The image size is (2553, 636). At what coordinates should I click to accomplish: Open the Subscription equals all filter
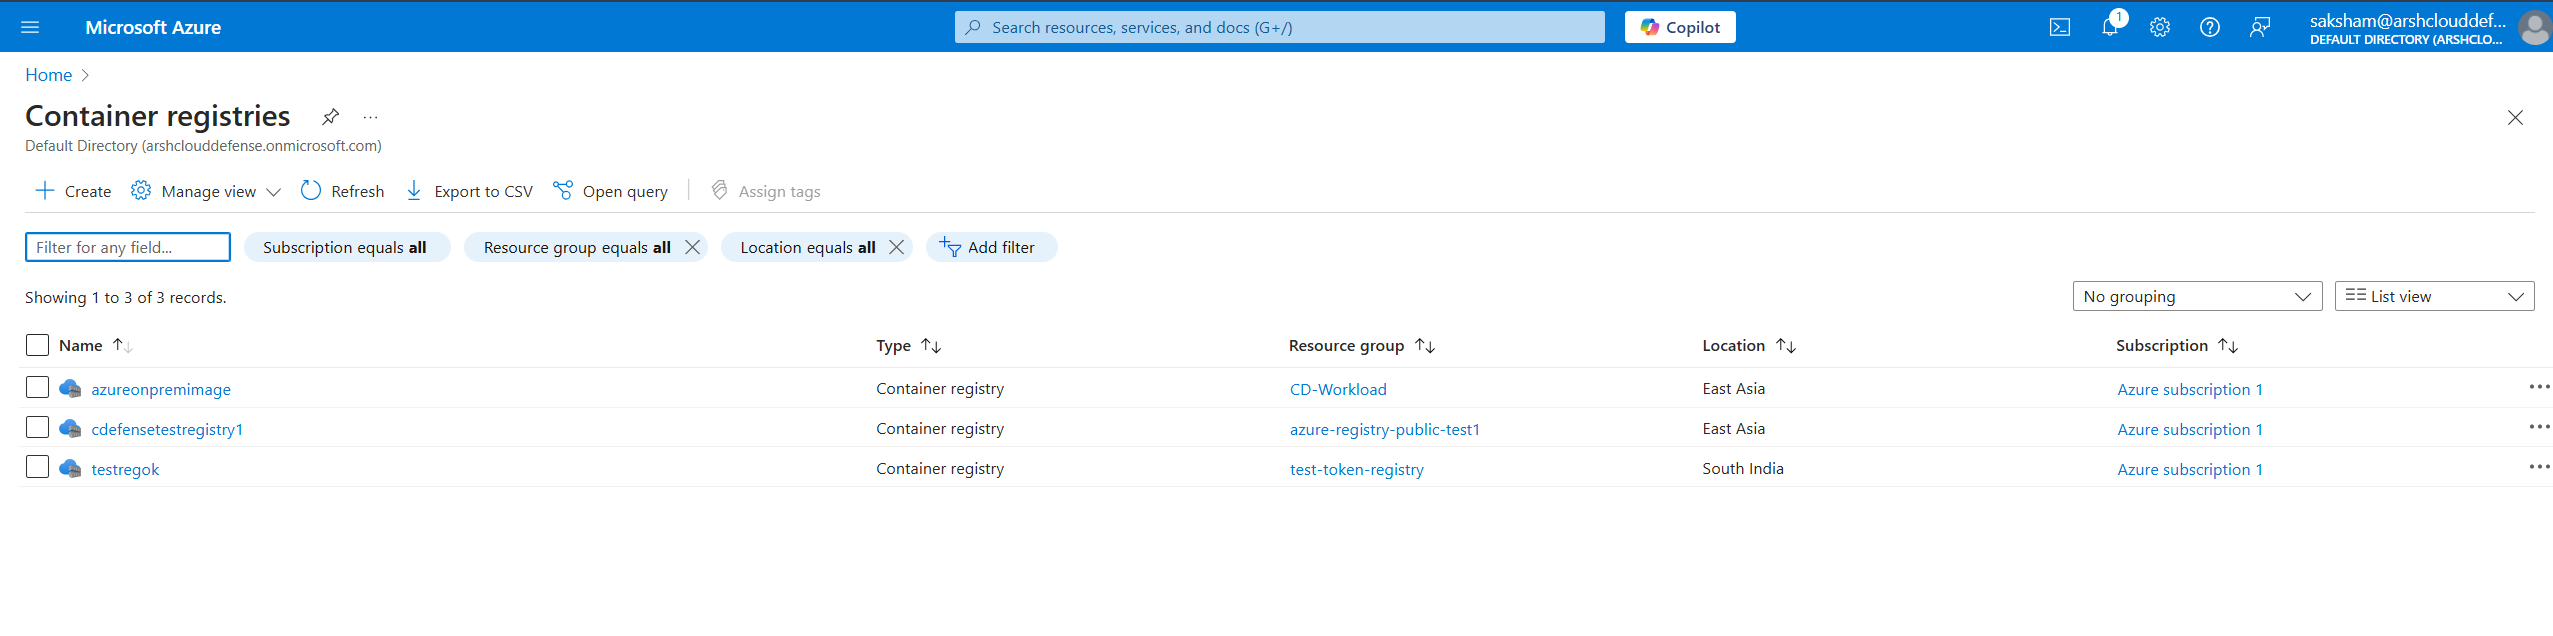[x=346, y=247]
